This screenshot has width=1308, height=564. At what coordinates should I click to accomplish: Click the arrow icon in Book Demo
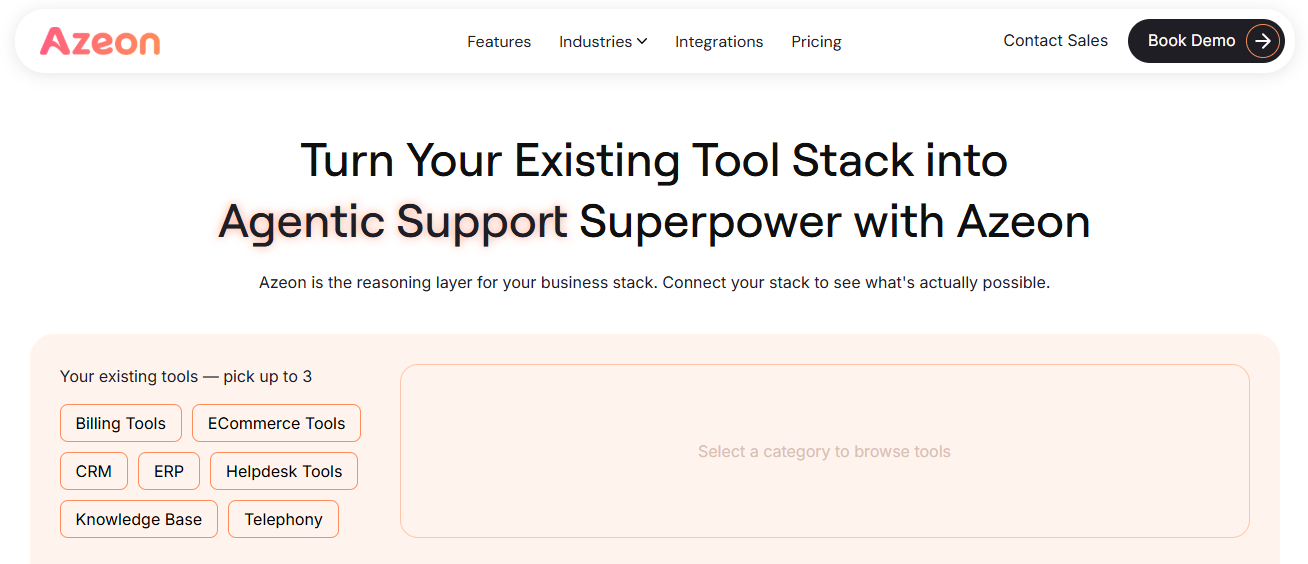(1263, 41)
